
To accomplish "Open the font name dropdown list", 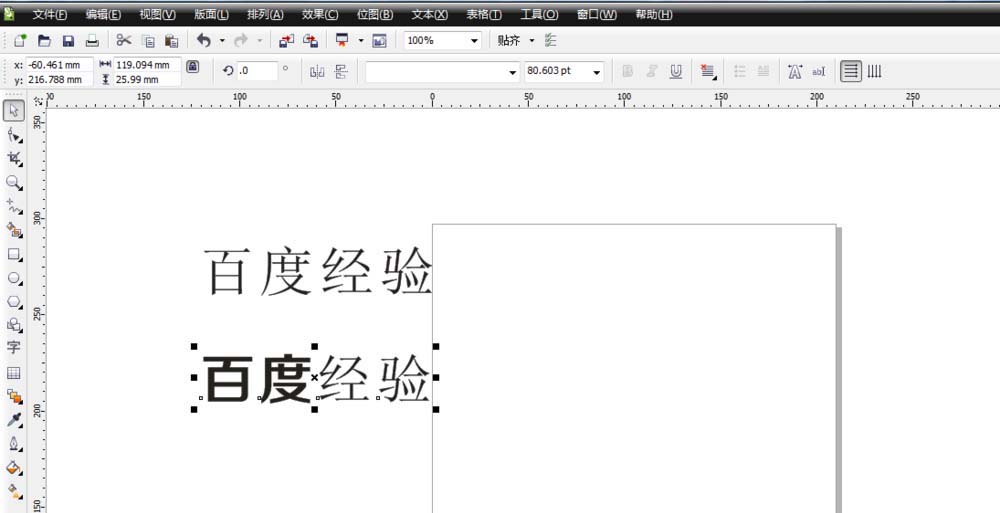I will (513, 72).
